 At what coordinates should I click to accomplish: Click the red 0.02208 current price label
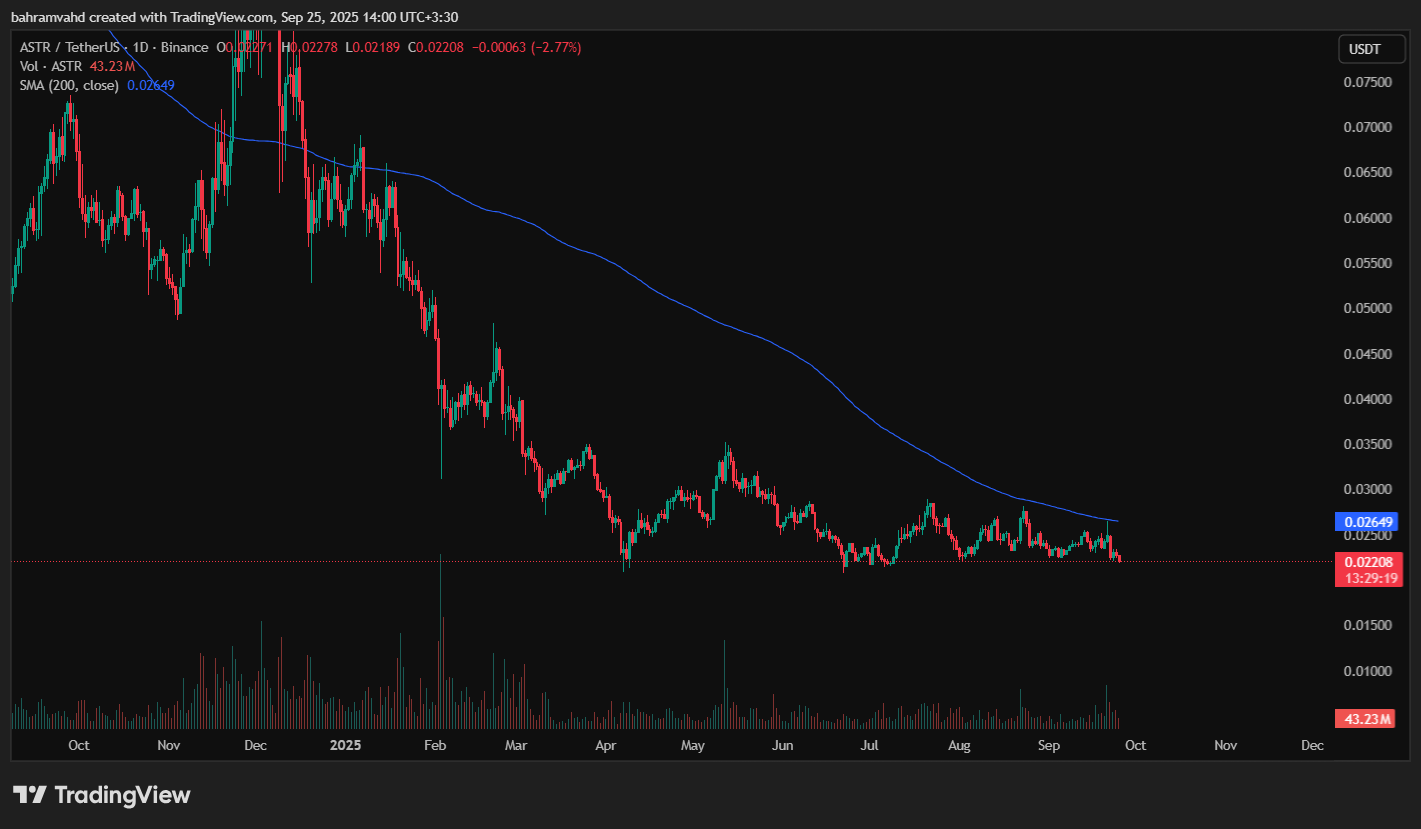point(1364,562)
